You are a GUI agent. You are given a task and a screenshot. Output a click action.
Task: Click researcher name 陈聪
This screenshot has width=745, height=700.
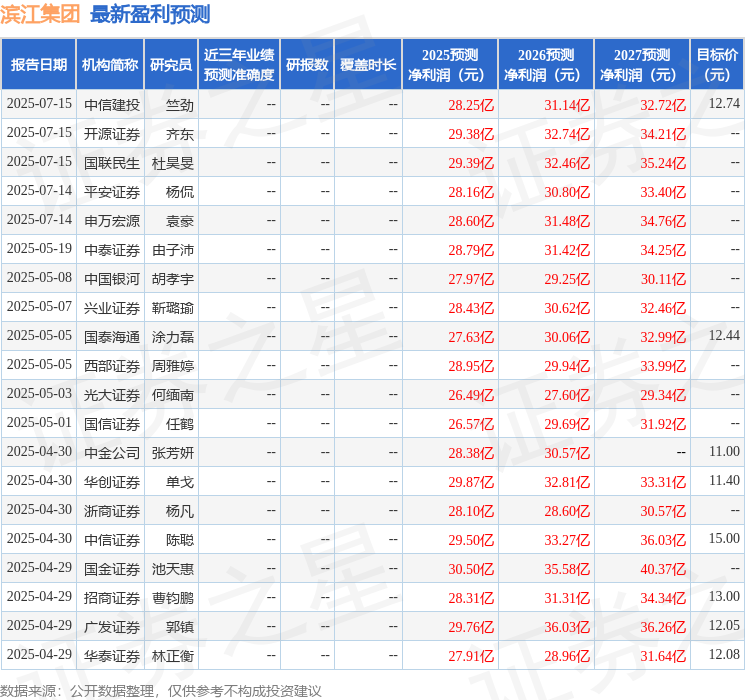180,540
